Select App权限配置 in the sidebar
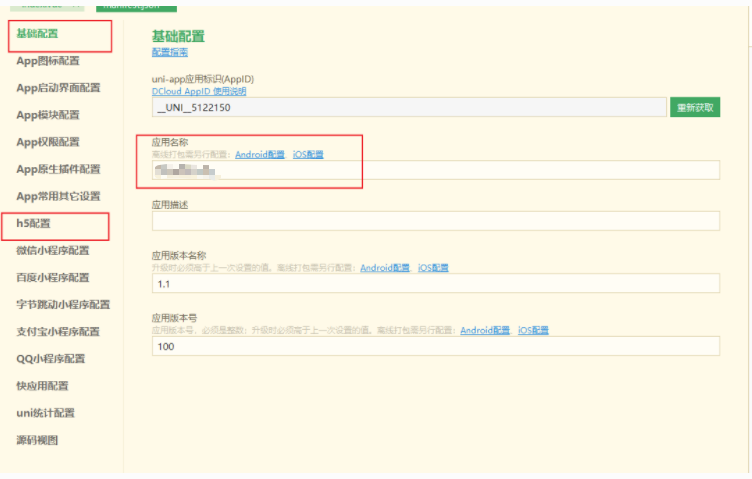 pos(48,142)
